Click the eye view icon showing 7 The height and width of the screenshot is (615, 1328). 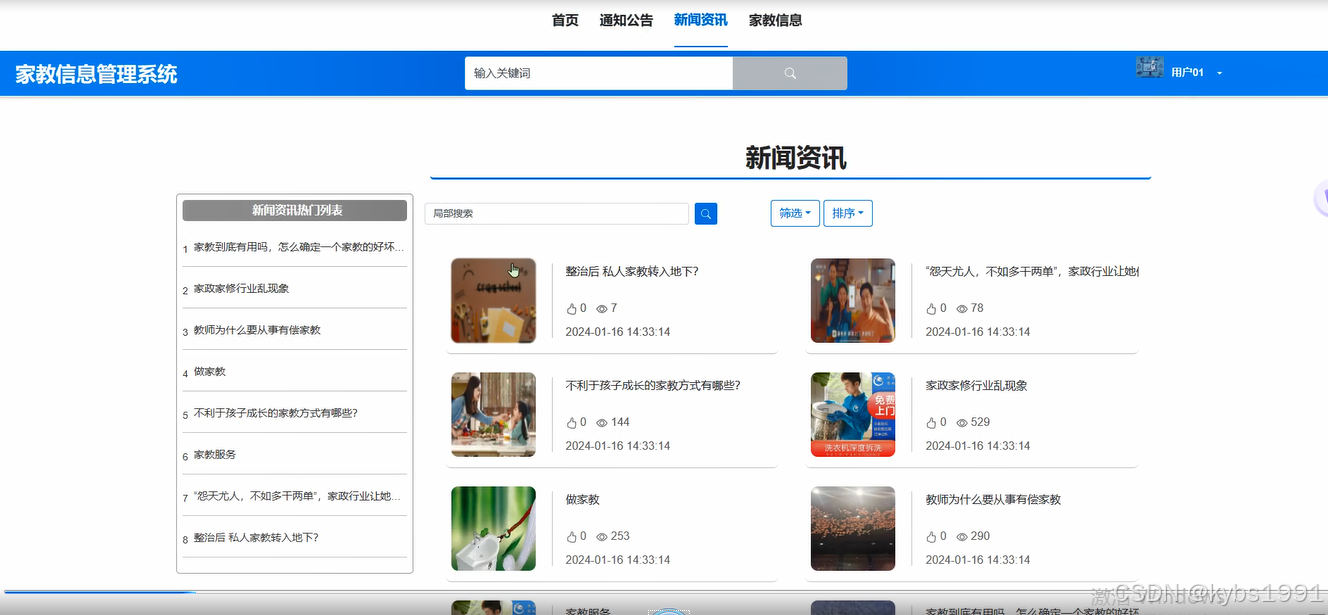[x=602, y=309]
